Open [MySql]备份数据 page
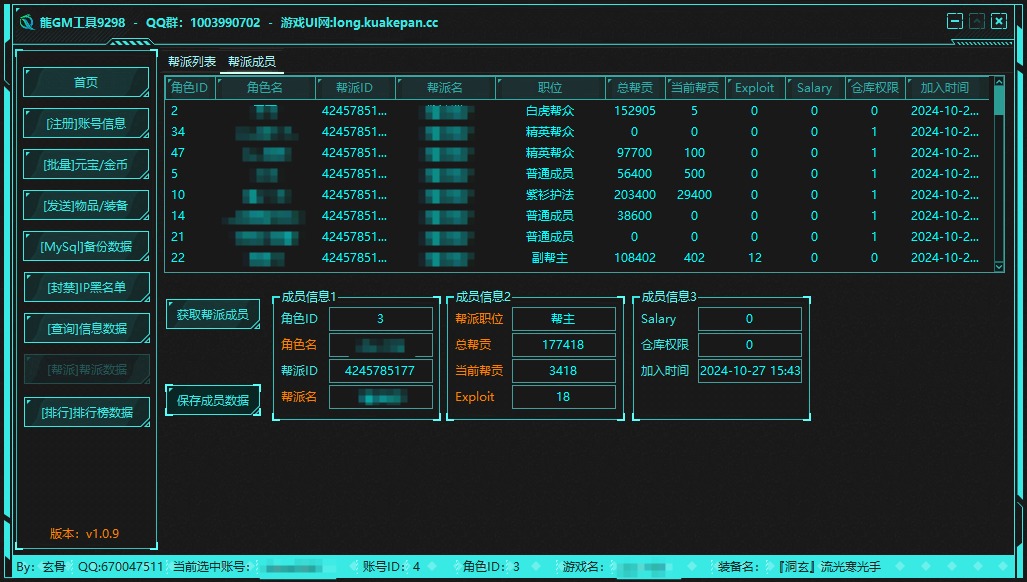The height and width of the screenshot is (582, 1027). click(x=86, y=247)
